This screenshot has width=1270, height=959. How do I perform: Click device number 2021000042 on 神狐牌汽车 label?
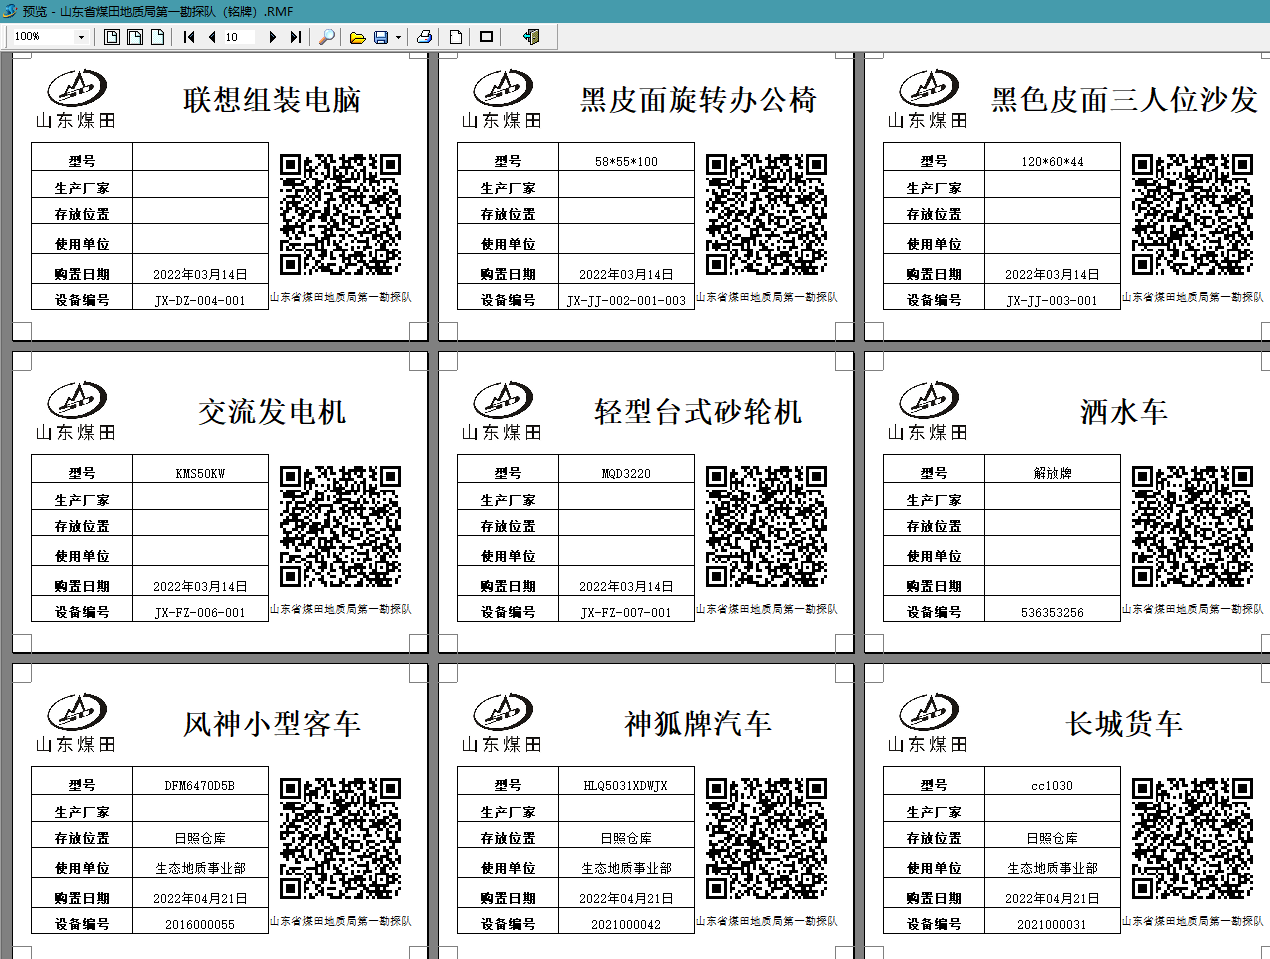[625, 925]
